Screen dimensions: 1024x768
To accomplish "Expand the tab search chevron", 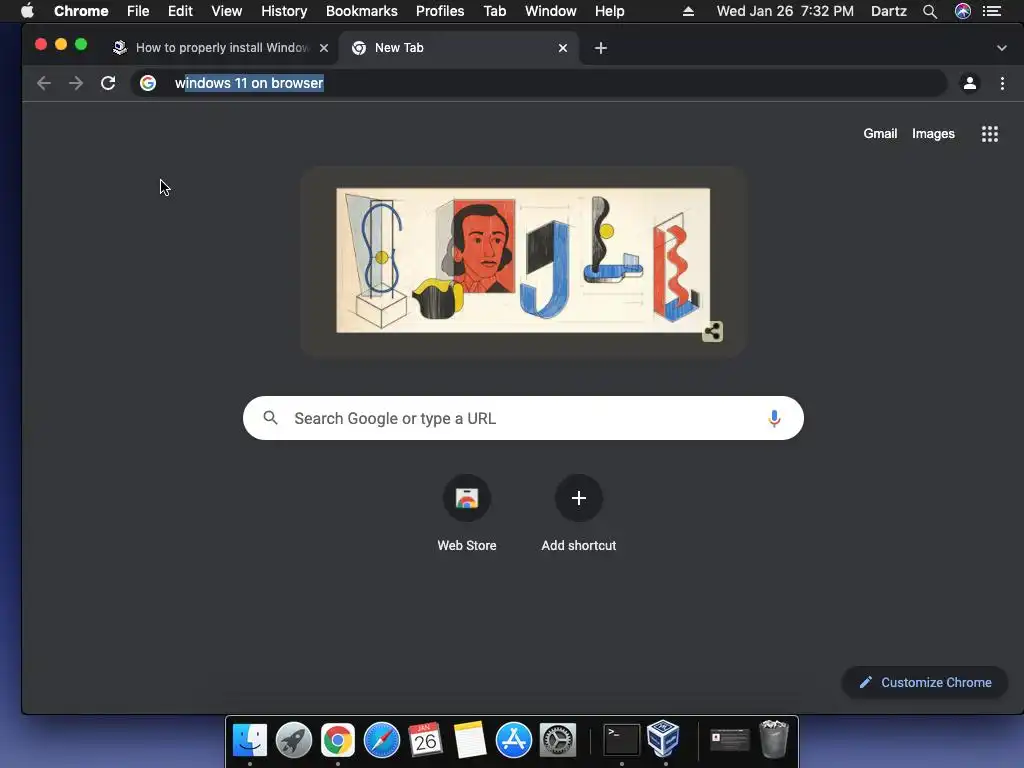I will (x=1002, y=48).
